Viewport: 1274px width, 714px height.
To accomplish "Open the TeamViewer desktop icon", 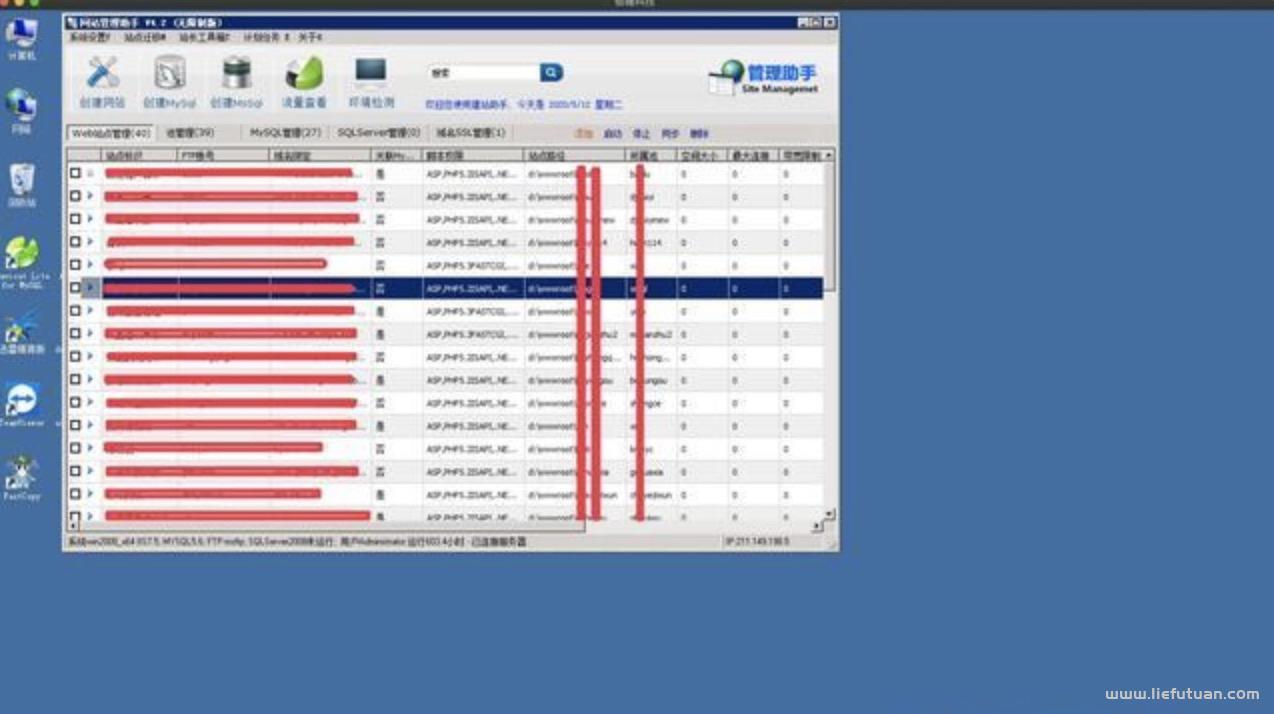I will 21,405.
